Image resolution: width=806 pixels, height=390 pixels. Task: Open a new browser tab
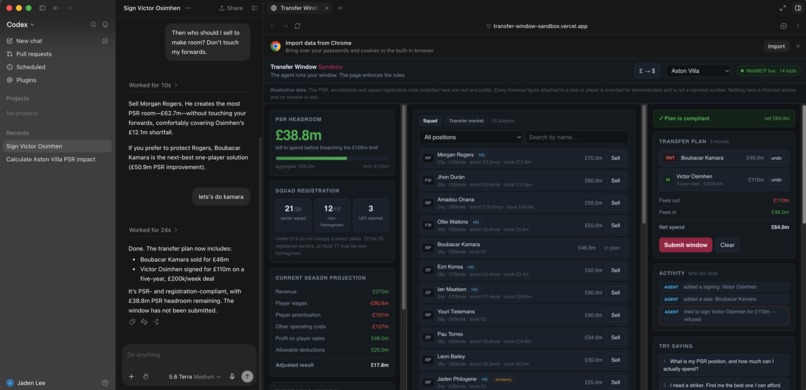(340, 8)
